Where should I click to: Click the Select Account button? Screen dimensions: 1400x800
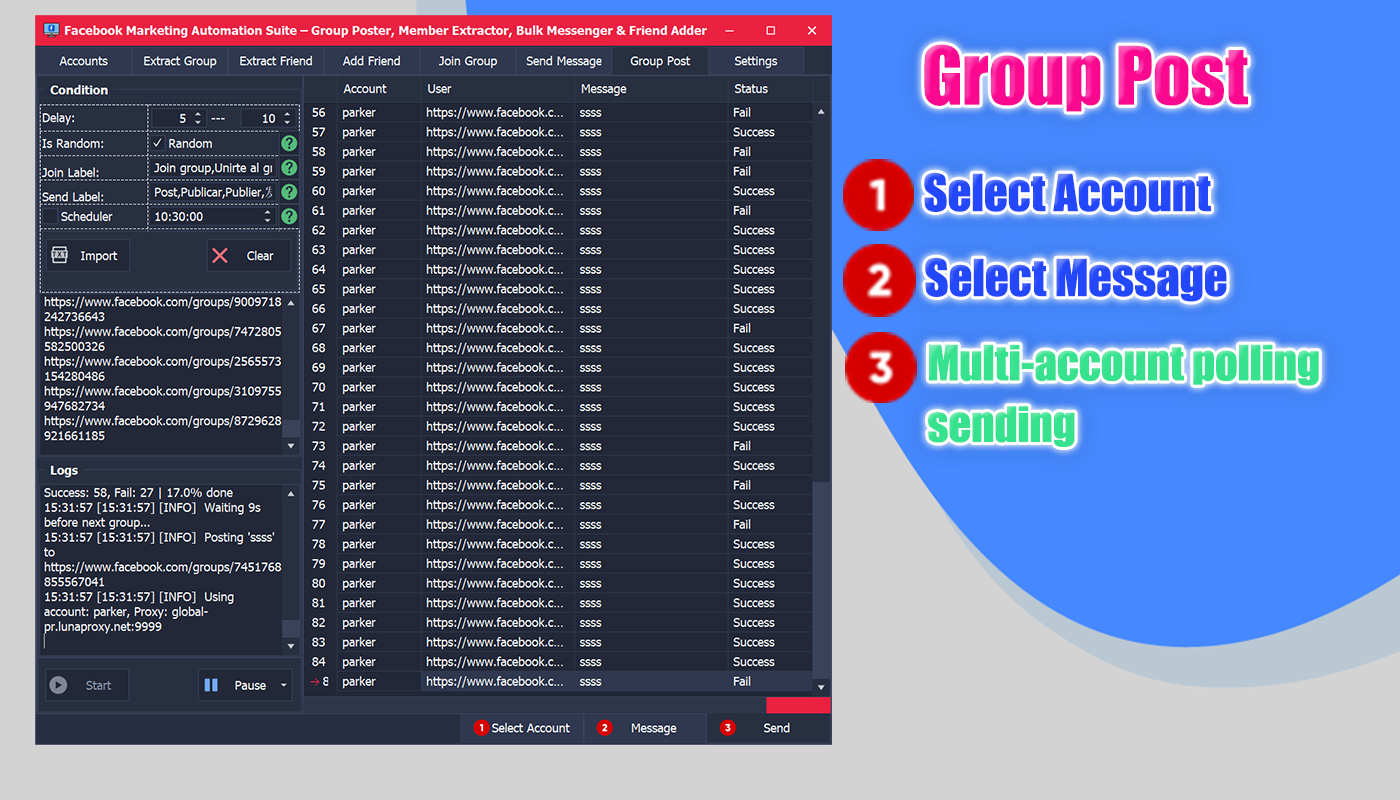[522, 728]
